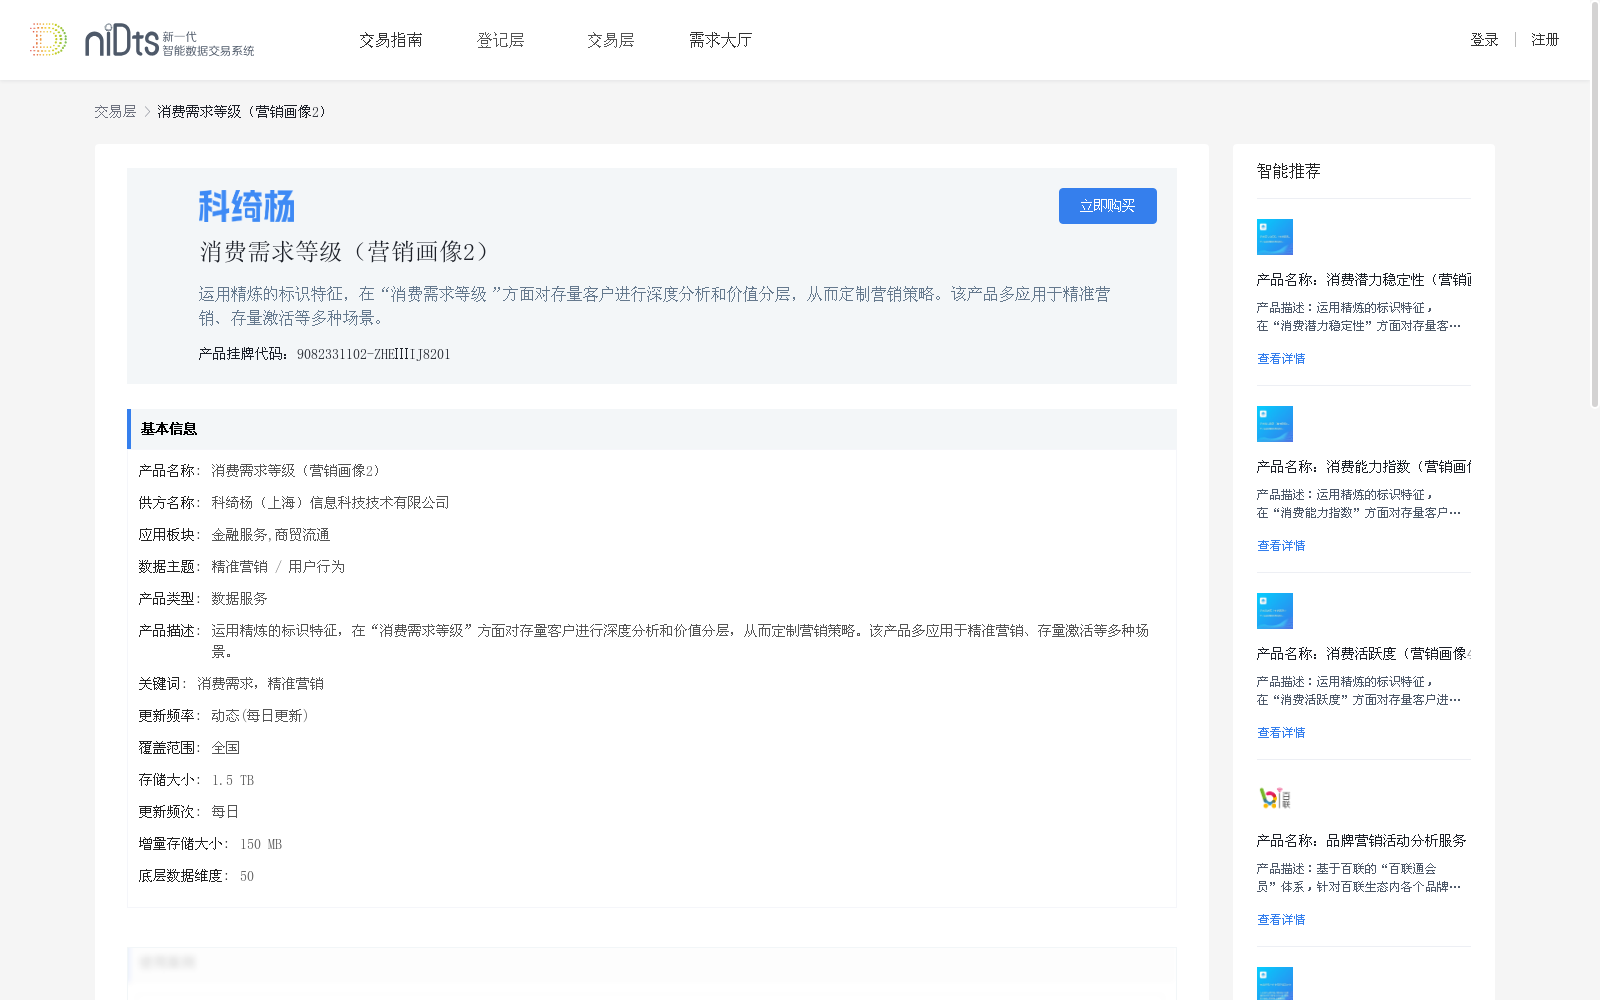This screenshot has width=1600, height=1000.
Task: Click the page vertical scrollbar
Action: [1594, 205]
